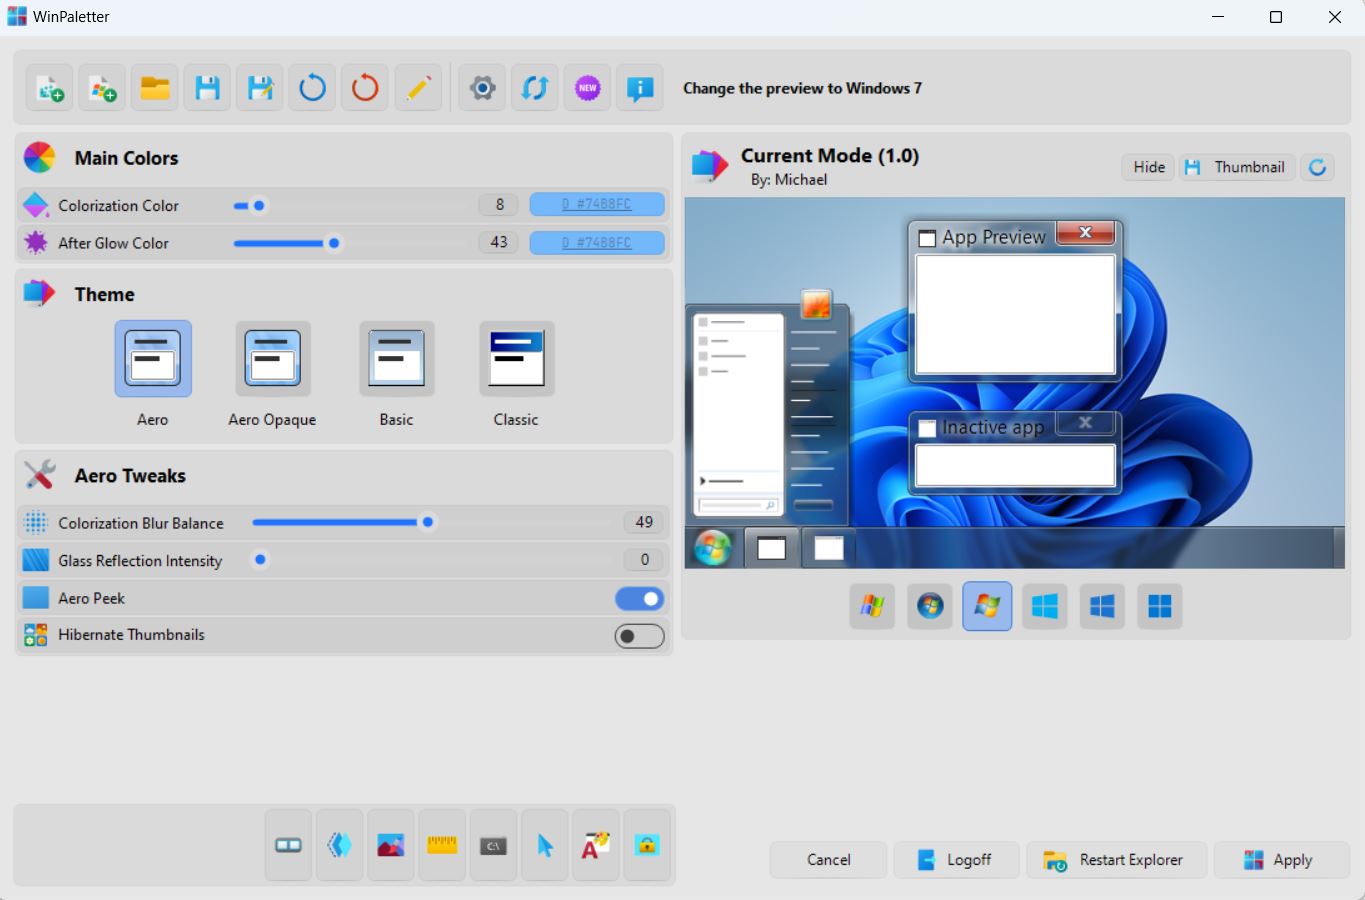Click the Save As floppy-with-pencil icon
This screenshot has width=1365, height=900.
(260, 89)
